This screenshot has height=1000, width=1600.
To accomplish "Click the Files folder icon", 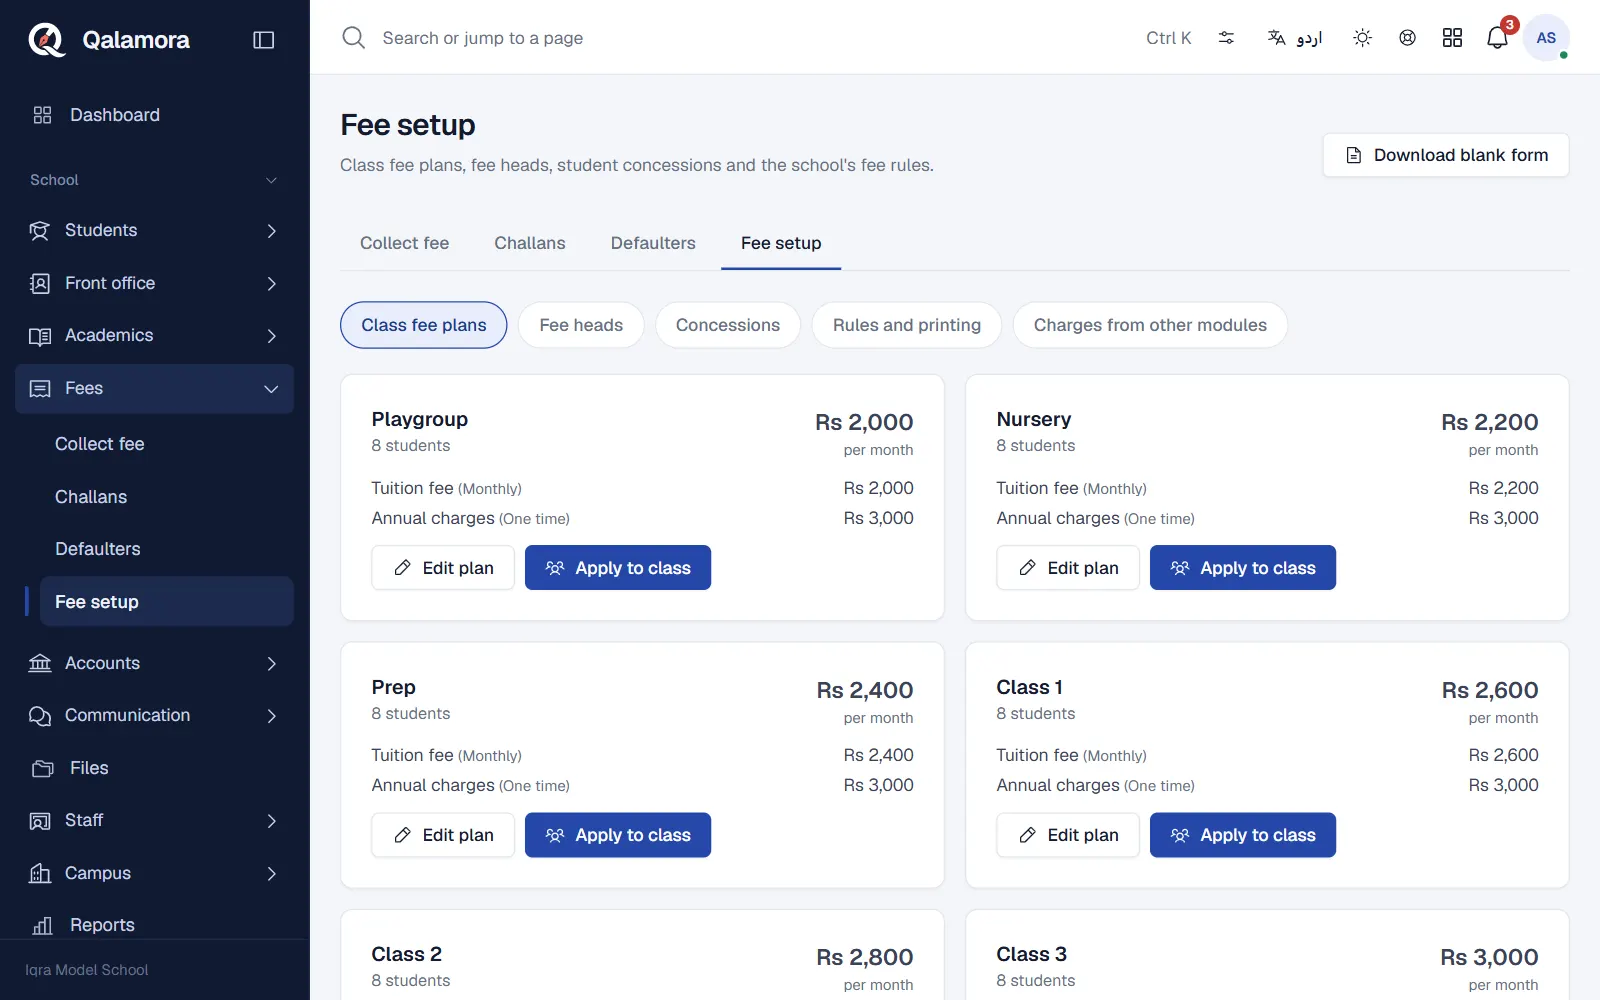I will click(42, 768).
